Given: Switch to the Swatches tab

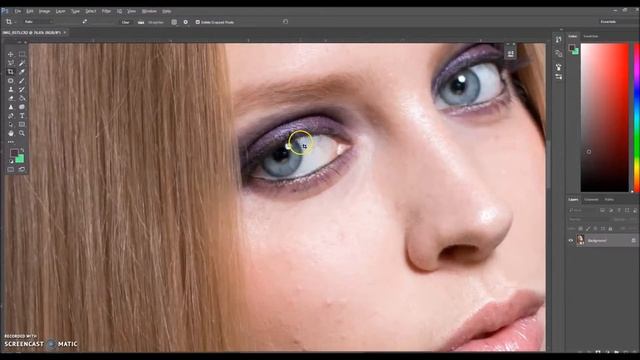Looking at the screenshot, I should pos(591,36).
